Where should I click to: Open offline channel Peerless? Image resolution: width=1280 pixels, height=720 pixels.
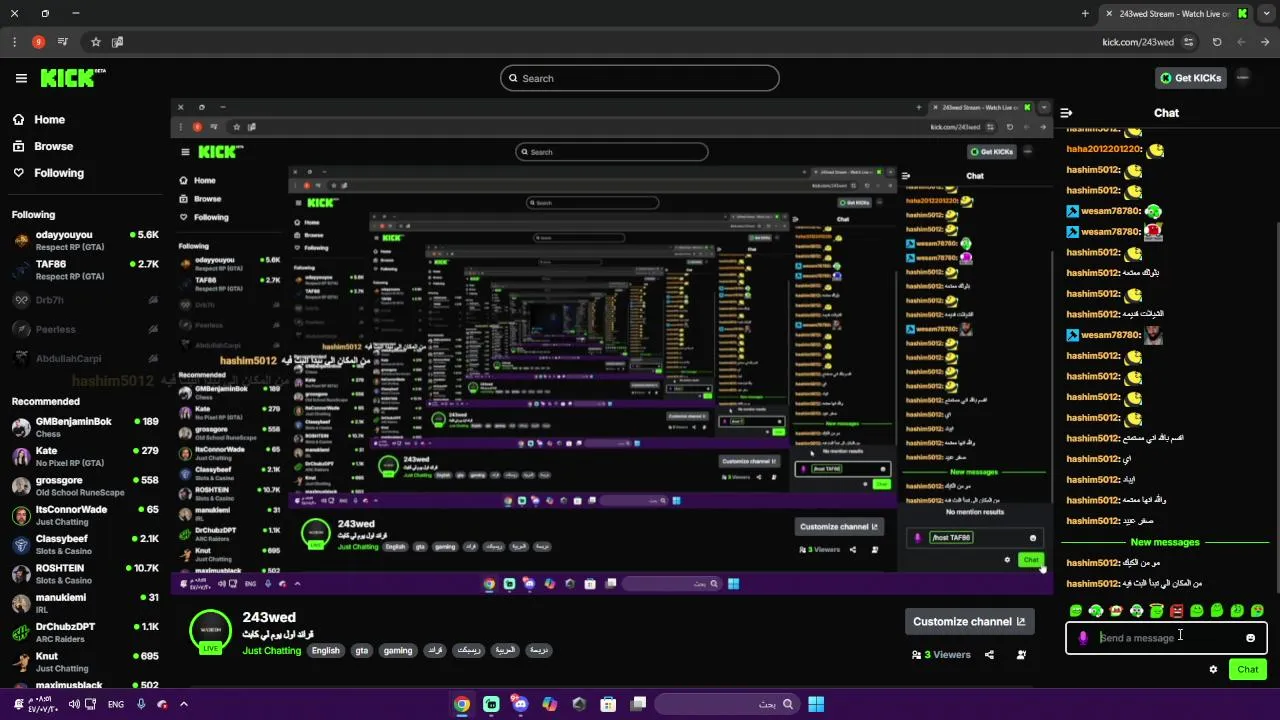click(85, 329)
